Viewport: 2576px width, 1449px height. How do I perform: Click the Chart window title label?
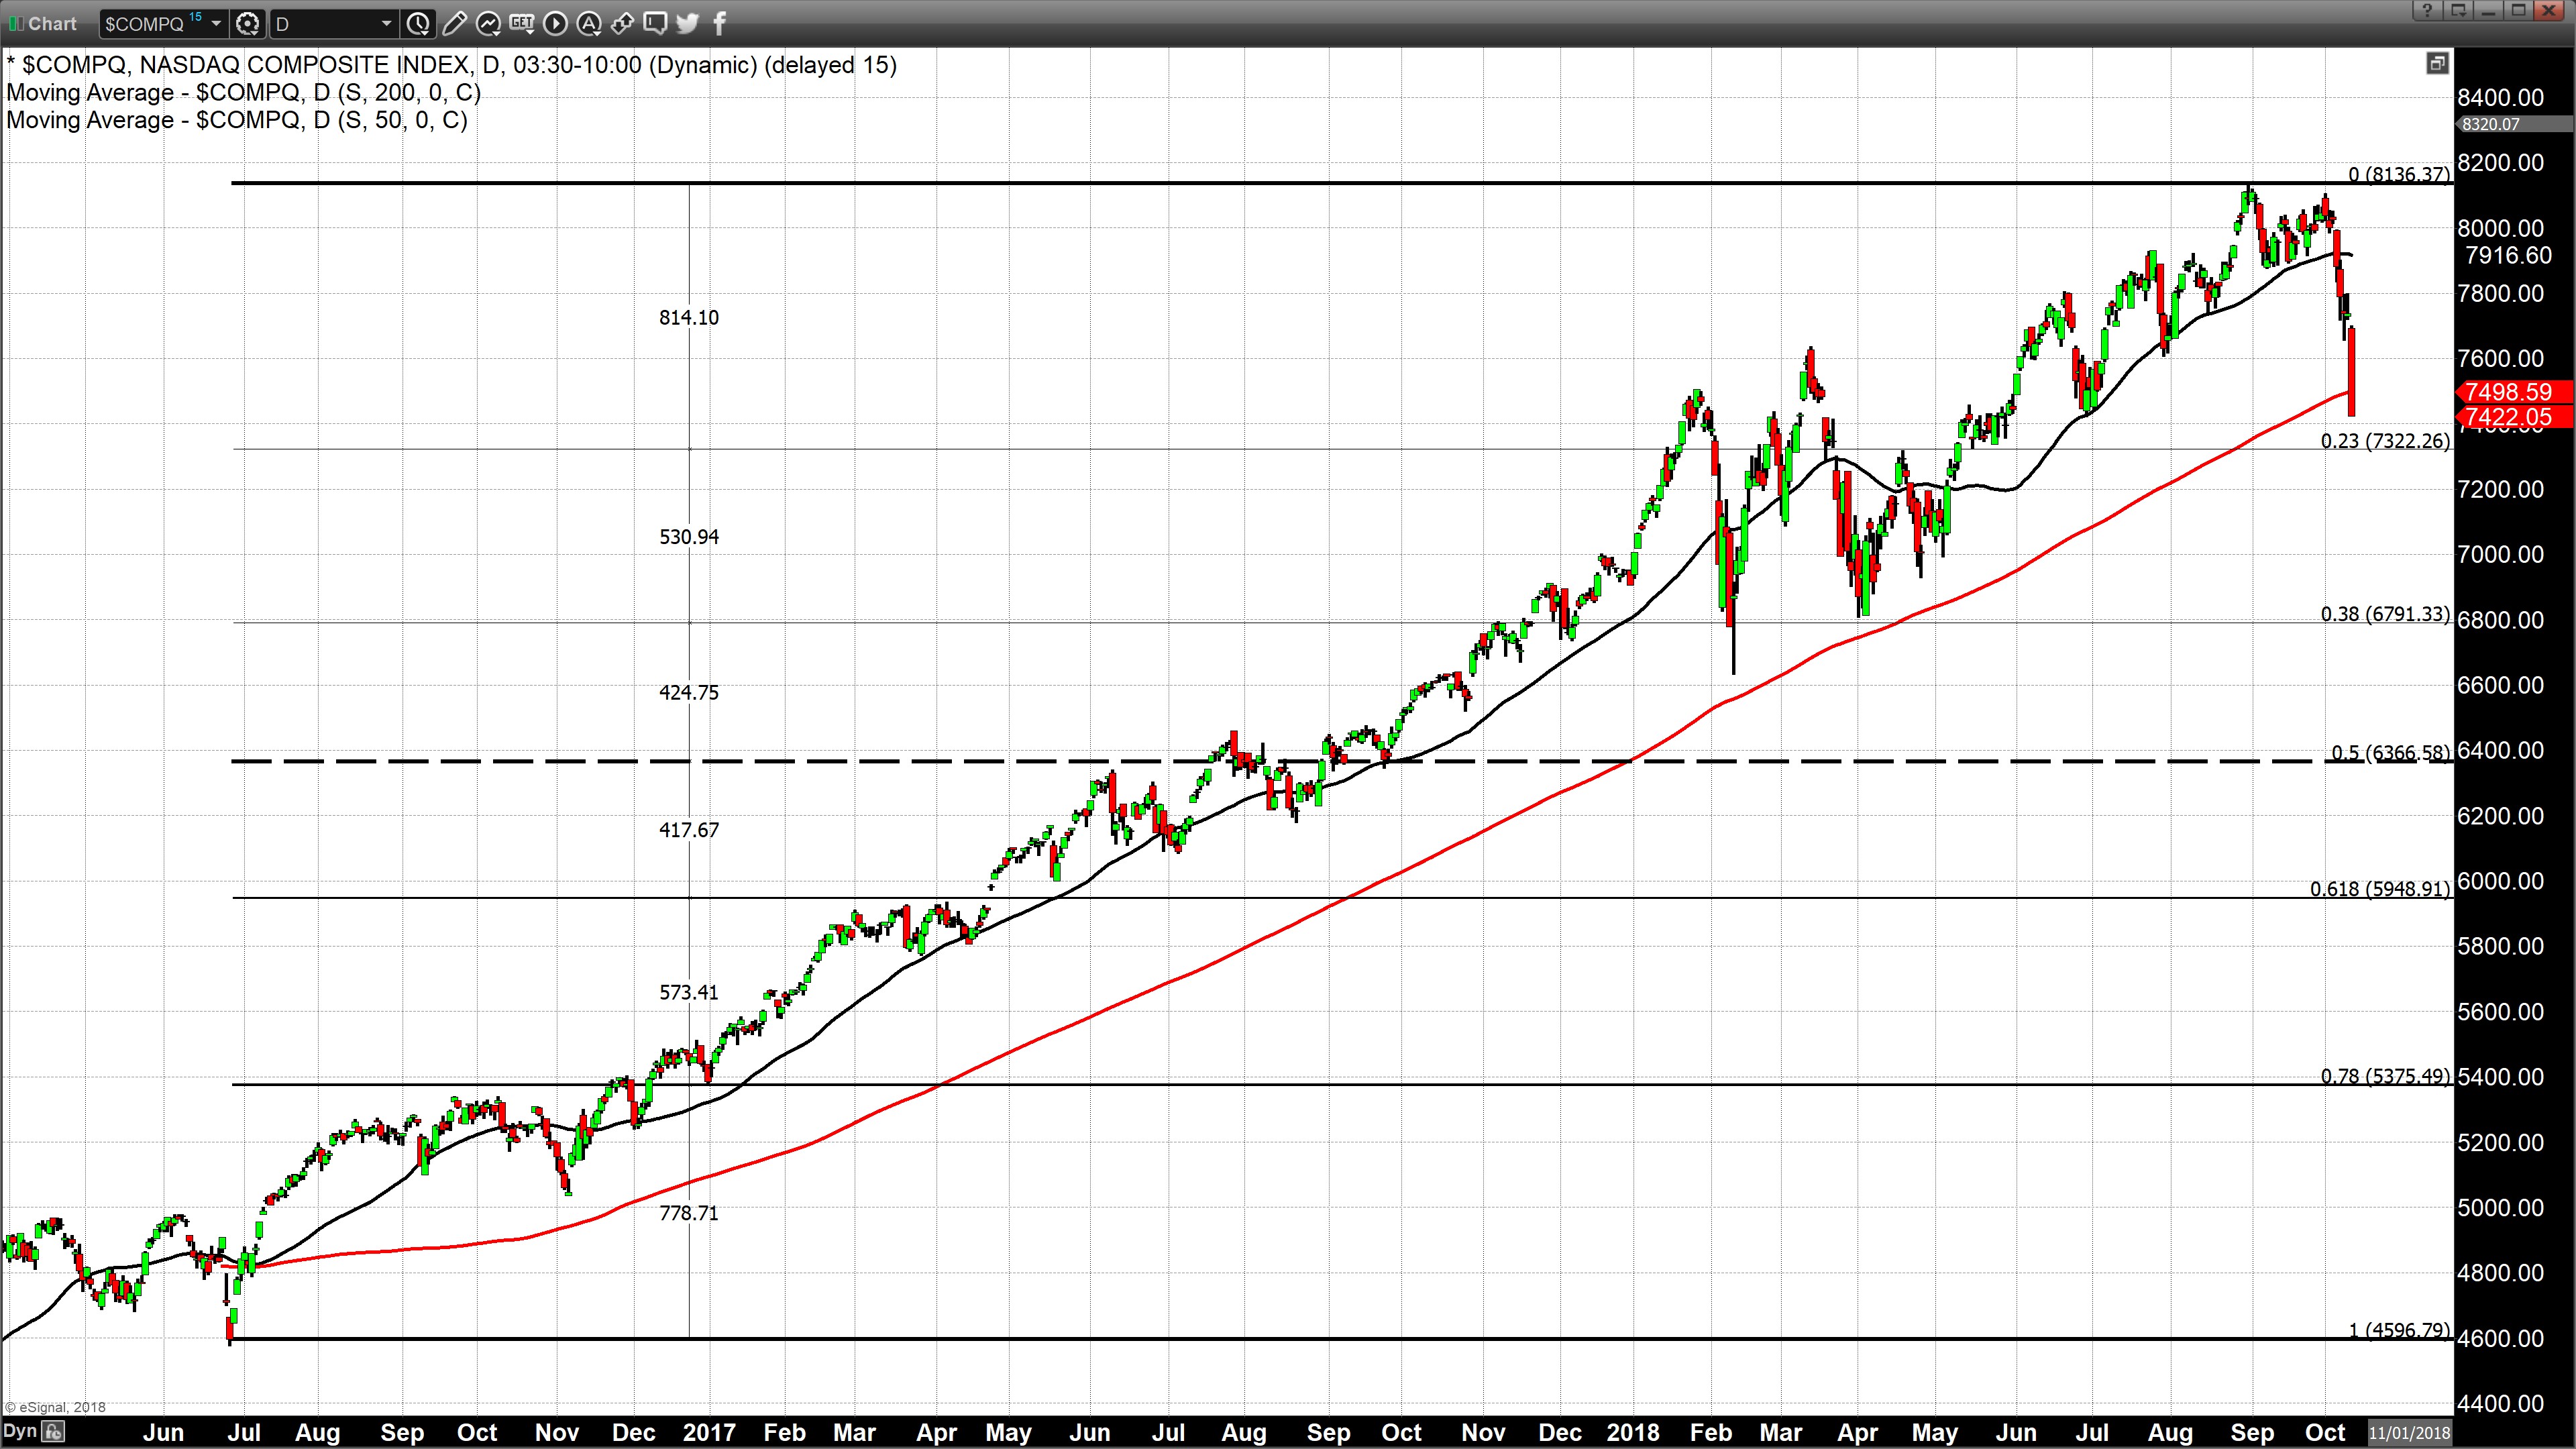point(52,23)
